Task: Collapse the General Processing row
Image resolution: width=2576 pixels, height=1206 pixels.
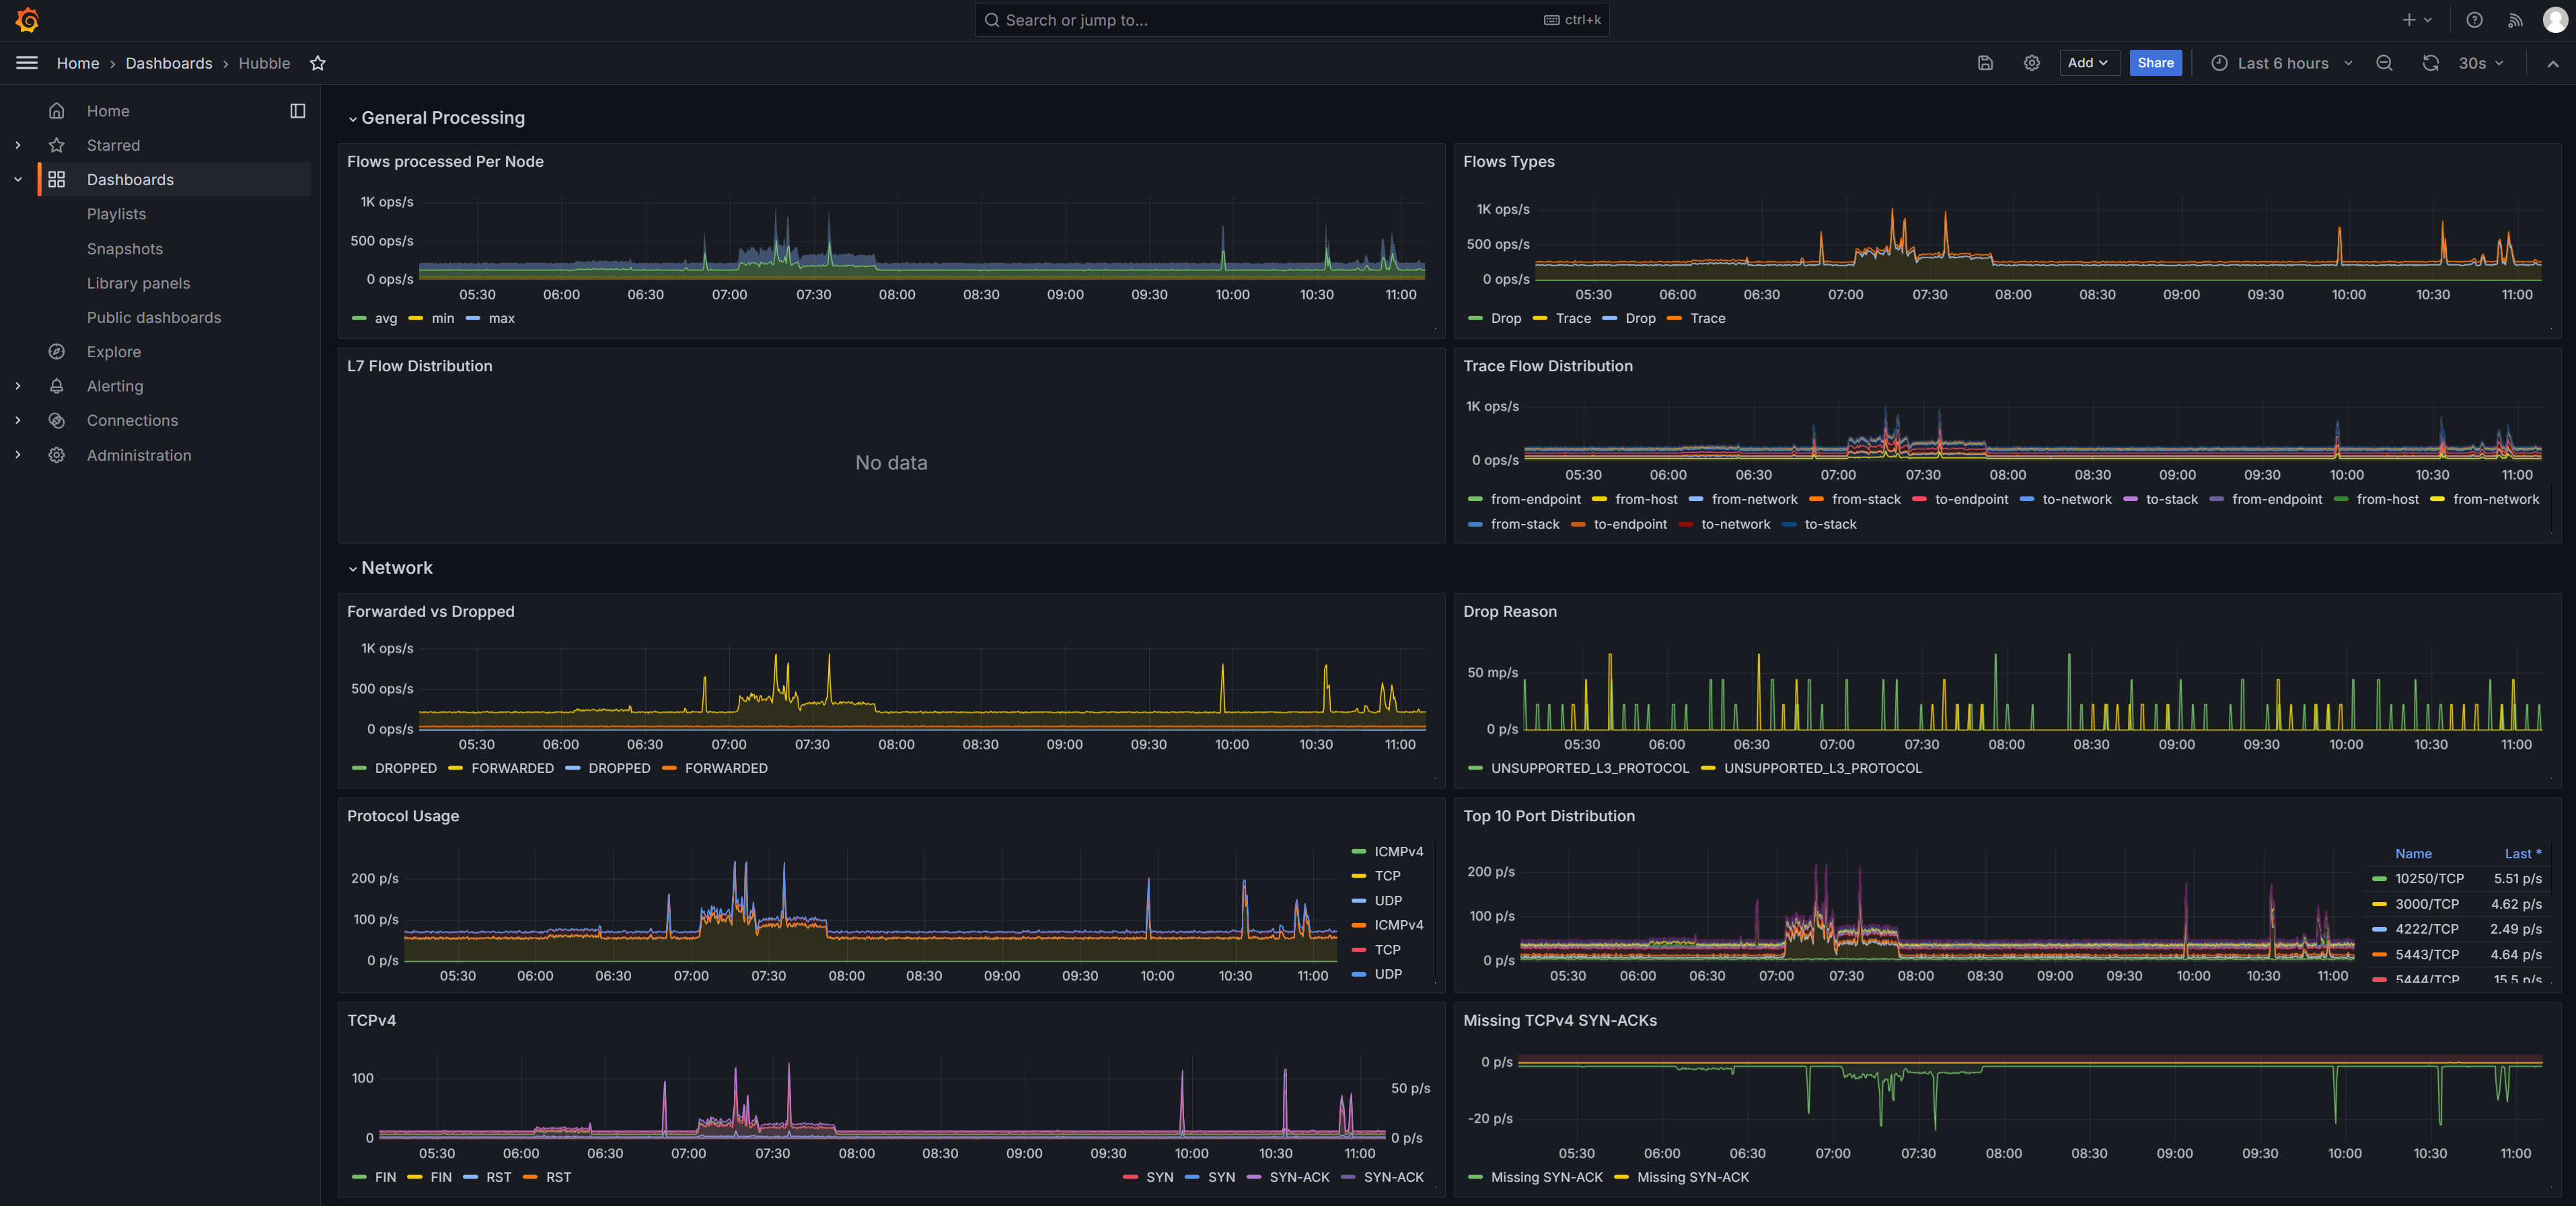Action: click(x=353, y=119)
